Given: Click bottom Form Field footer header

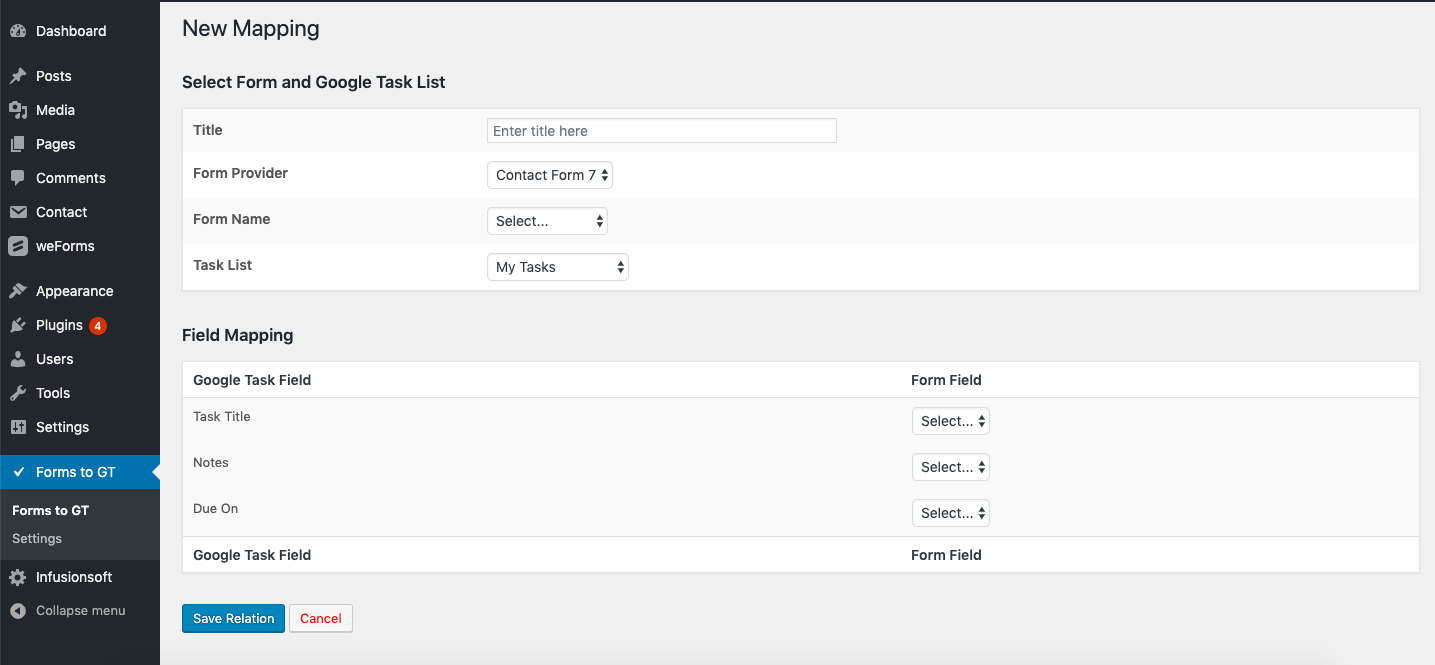Looking at the screenshot, I should [x=947, y=555].
